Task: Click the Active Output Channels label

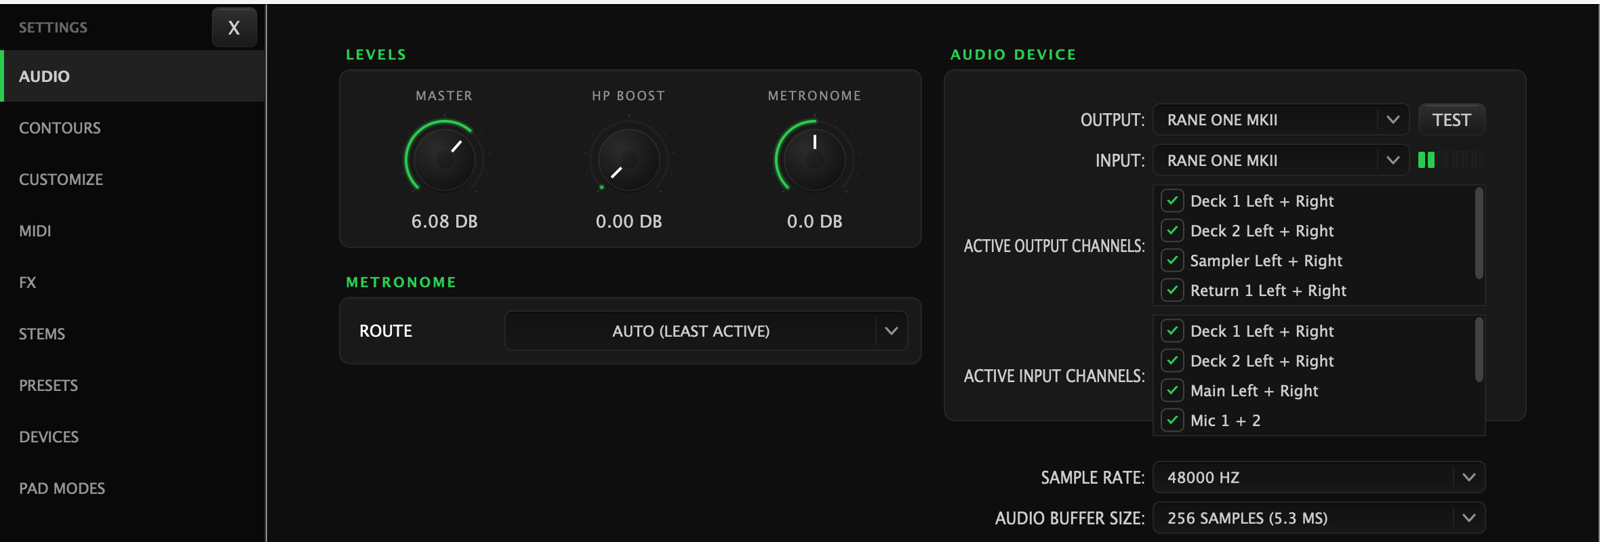Action: (x=1054, y=246)
